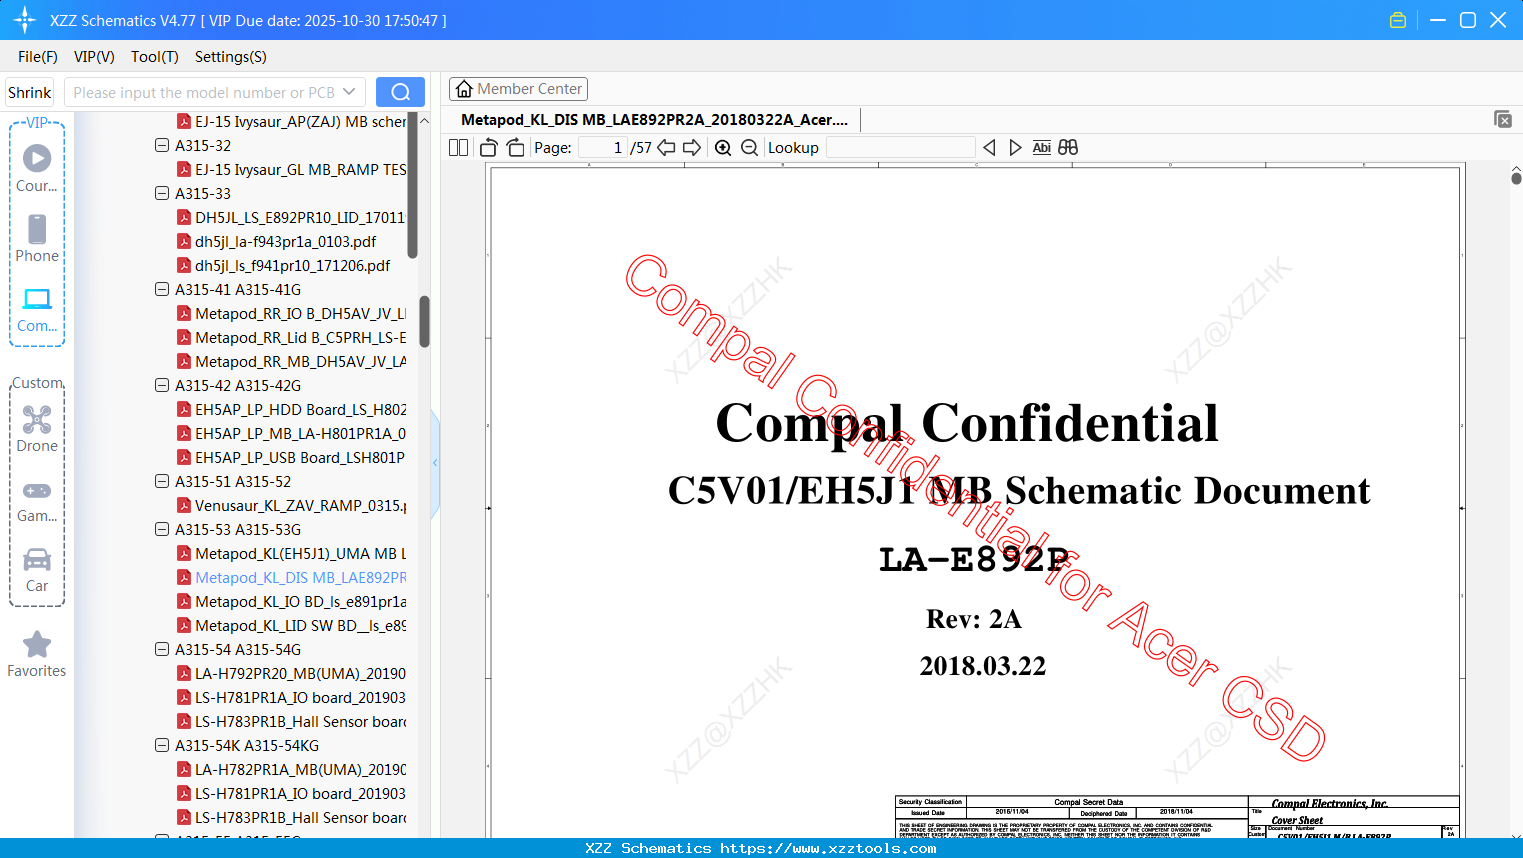Toggle the two-page layout view icon

459,148
